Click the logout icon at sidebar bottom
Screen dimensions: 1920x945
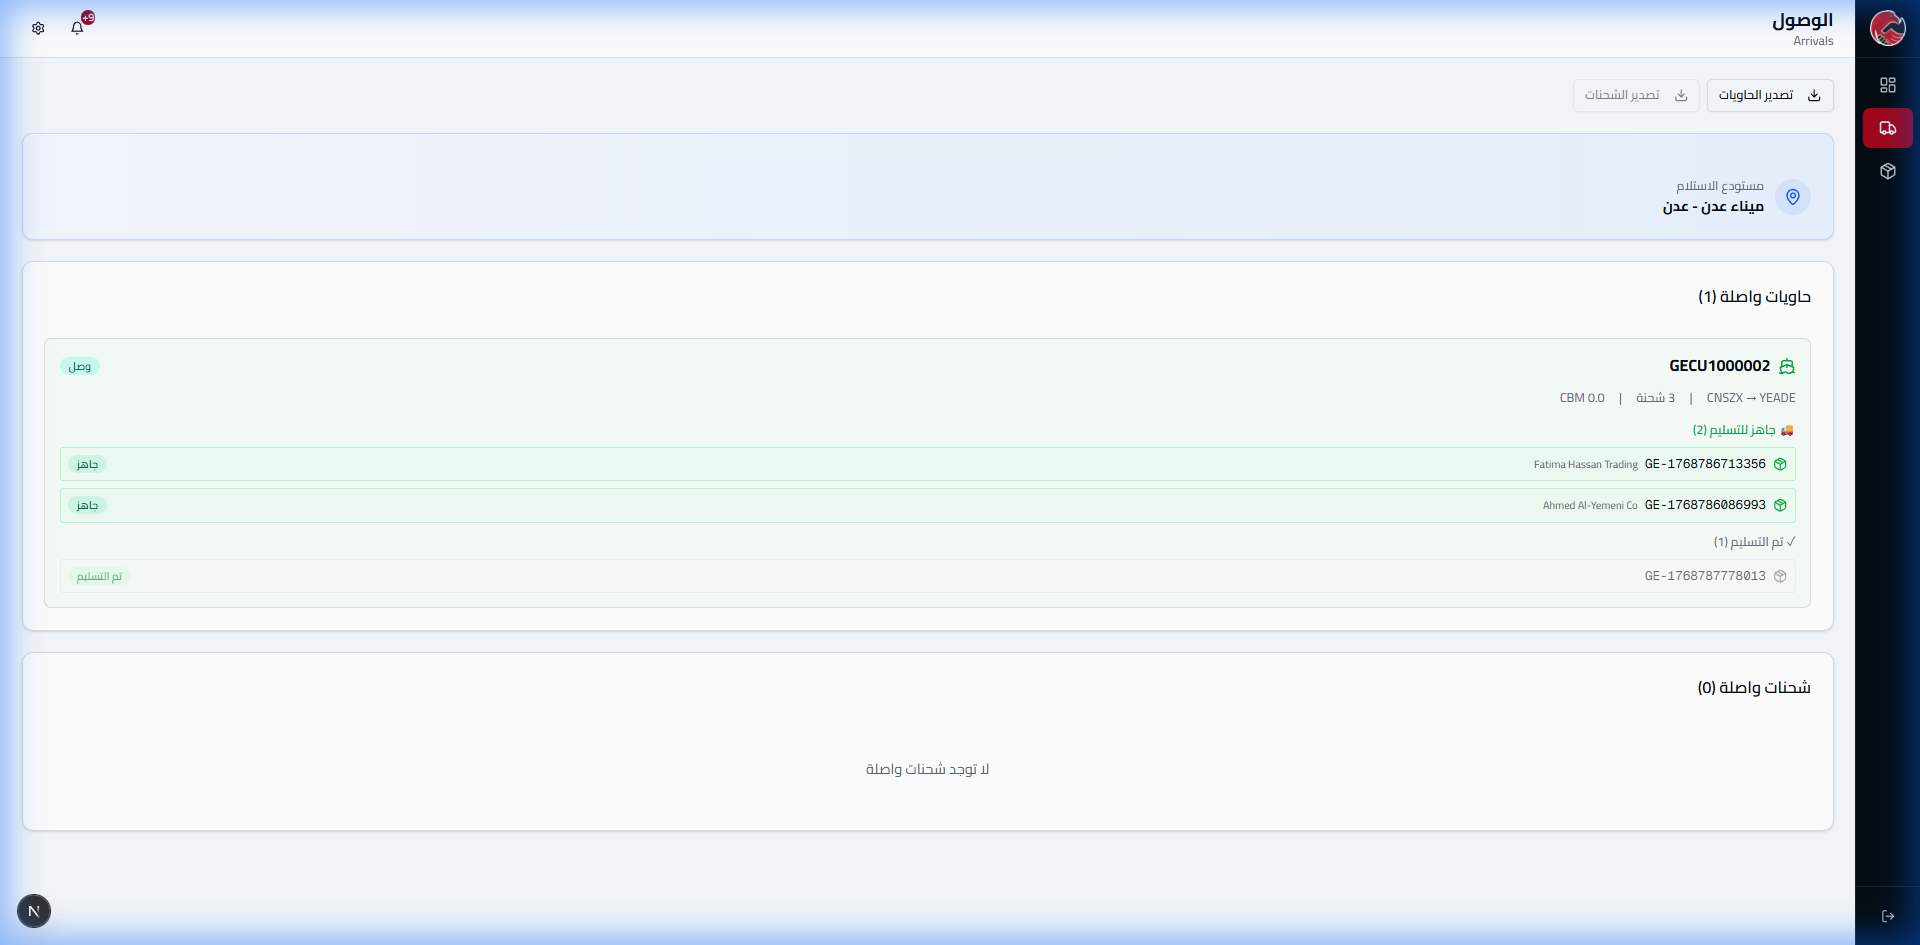(1887, 916)
